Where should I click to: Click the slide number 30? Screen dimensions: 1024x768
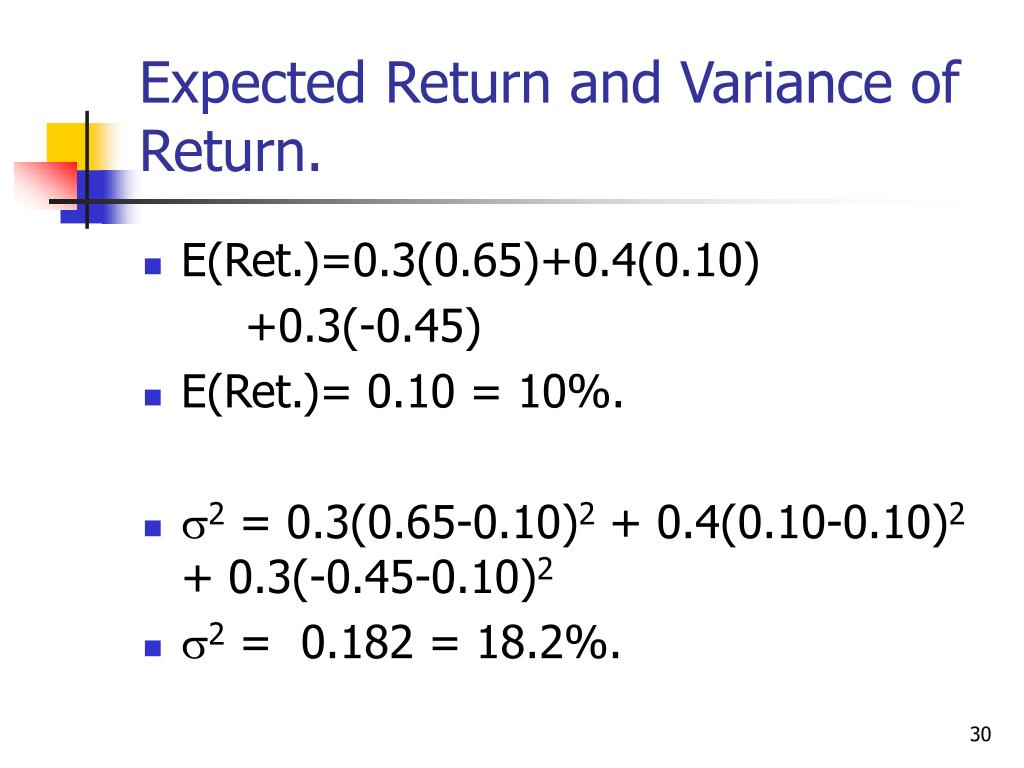coord(980,735)
